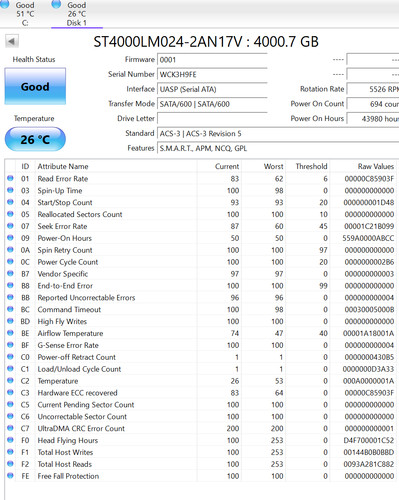Click status icon of Uncorrectable Sector Count row
Viewport: 399px width, 500px height.
(x=10, y=416)
